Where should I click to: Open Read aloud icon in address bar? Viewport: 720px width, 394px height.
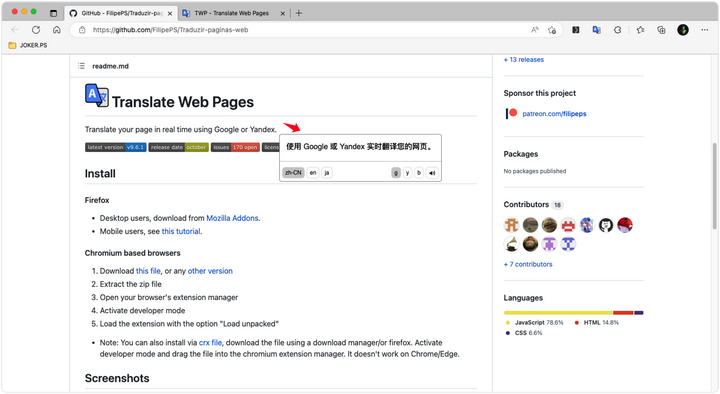tap(534, 30)
